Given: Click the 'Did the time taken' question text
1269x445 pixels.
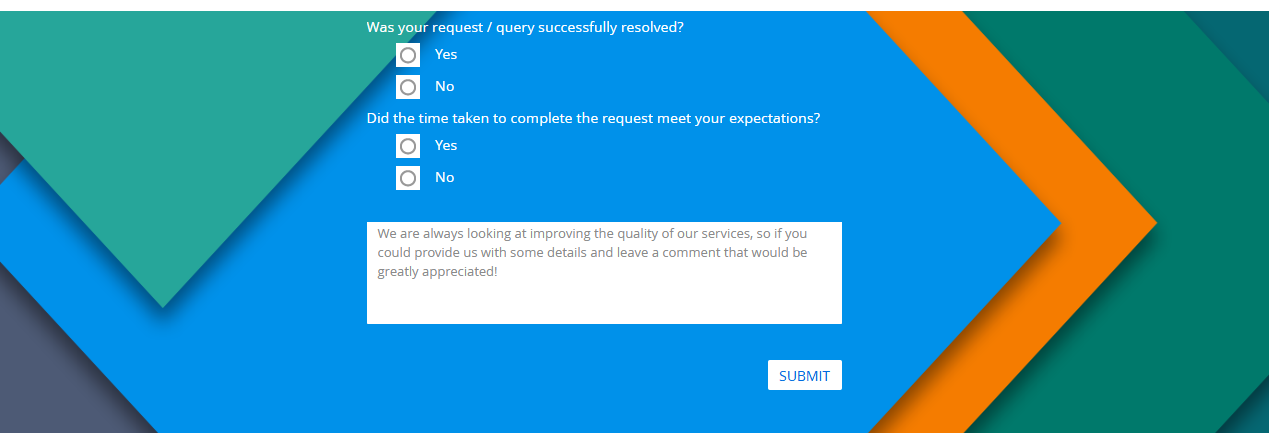Looking at the screenshot, I should tap(594, 118).
